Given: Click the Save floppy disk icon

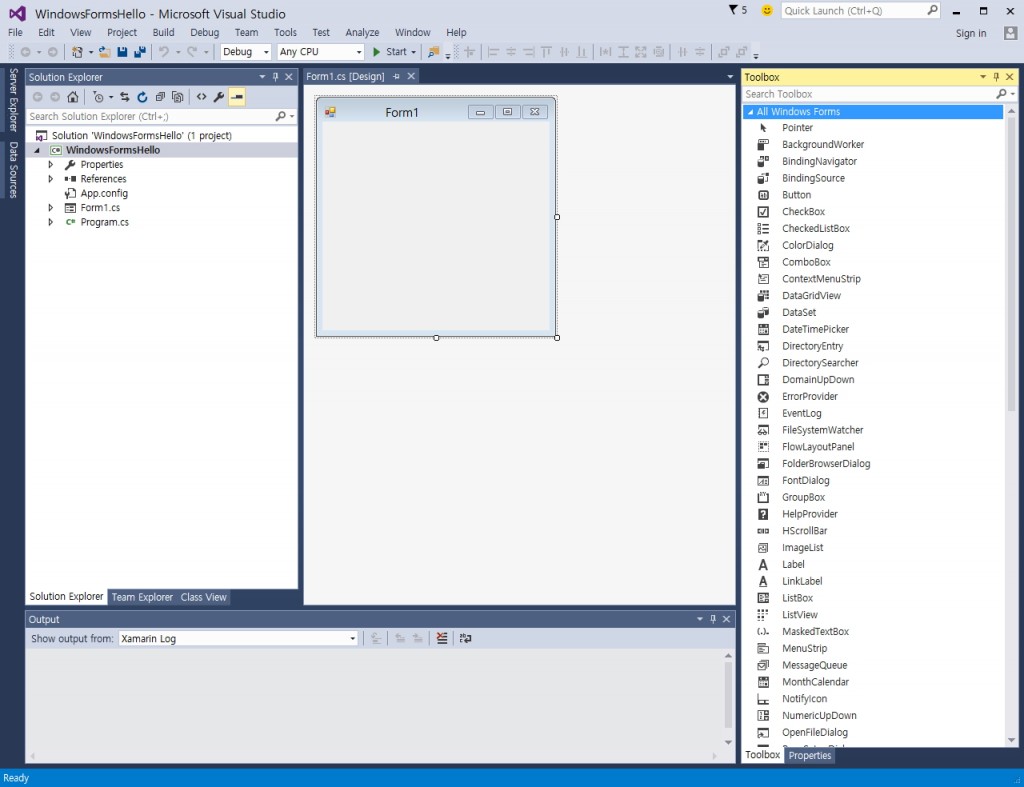Looking at the screenshot, I should click(122, 52).
